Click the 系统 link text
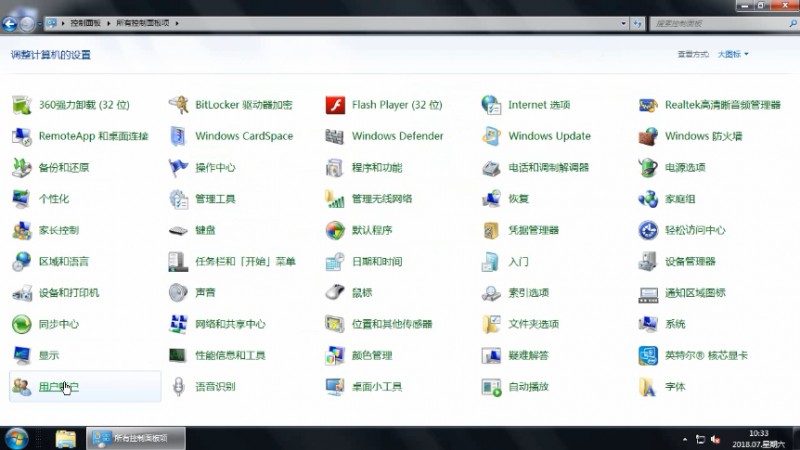The image size is (800, 450). point(675,324)
